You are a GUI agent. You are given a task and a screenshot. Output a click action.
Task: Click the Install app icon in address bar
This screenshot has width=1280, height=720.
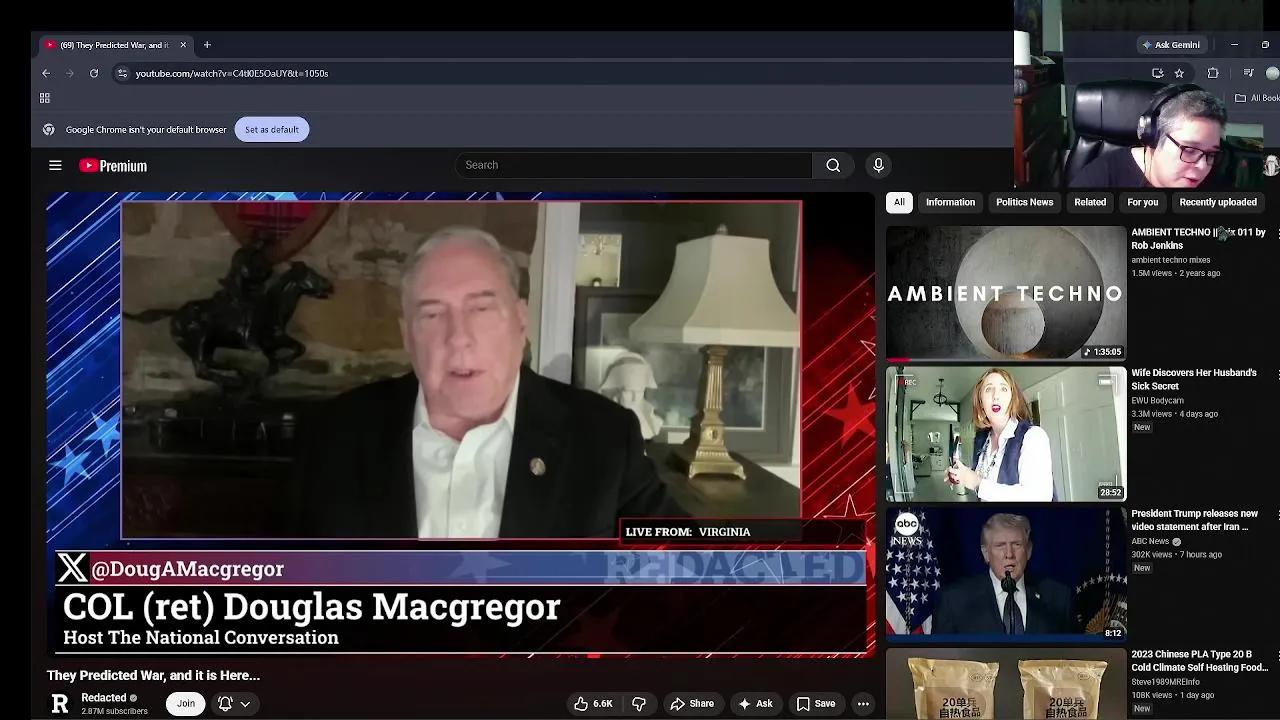click(1158, 73)
